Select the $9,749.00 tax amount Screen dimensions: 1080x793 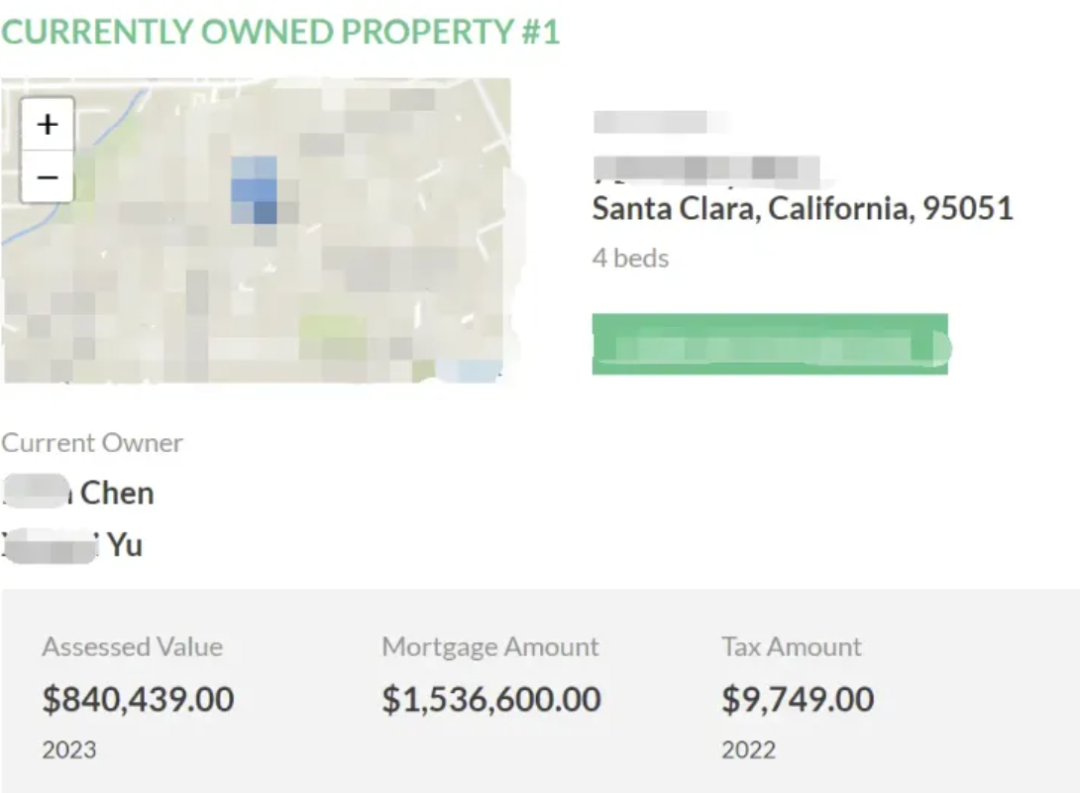pyautogui.click(x=798, y=699)
